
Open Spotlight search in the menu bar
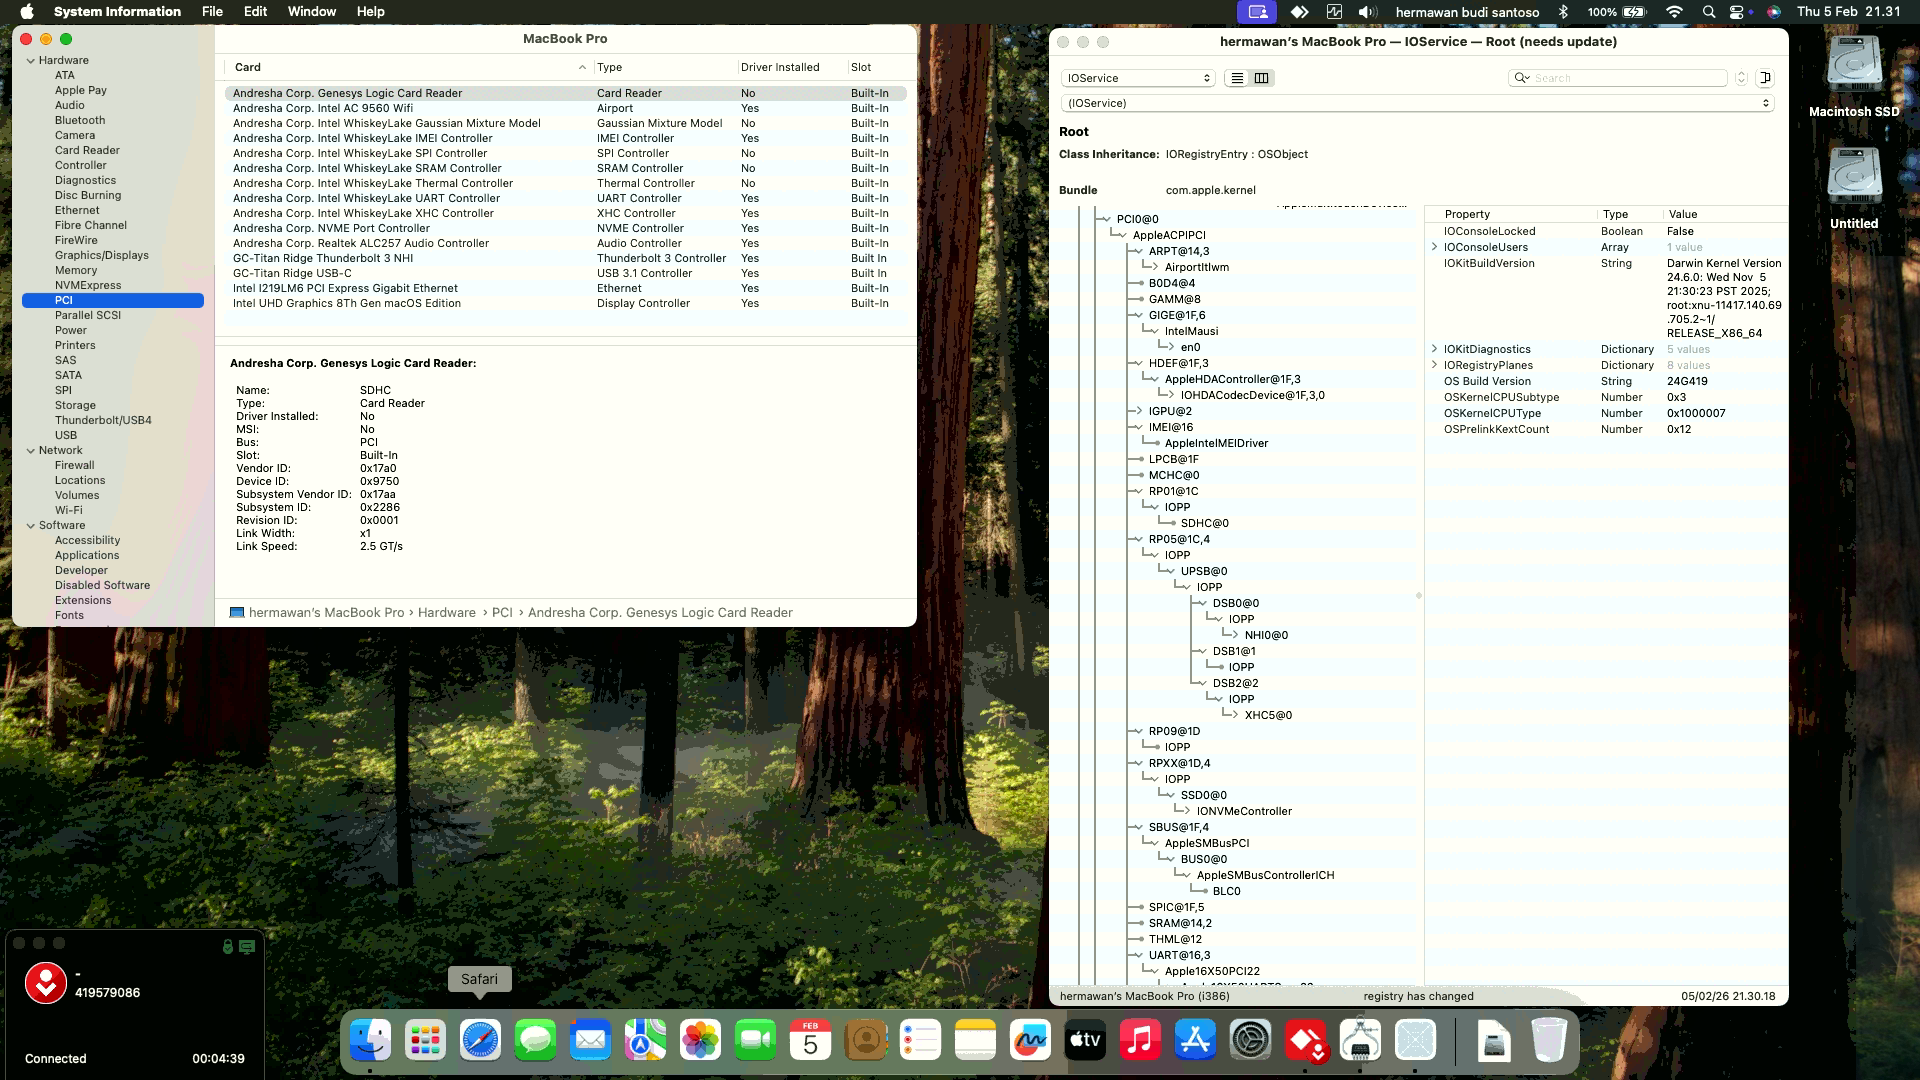coord(1709,12)
